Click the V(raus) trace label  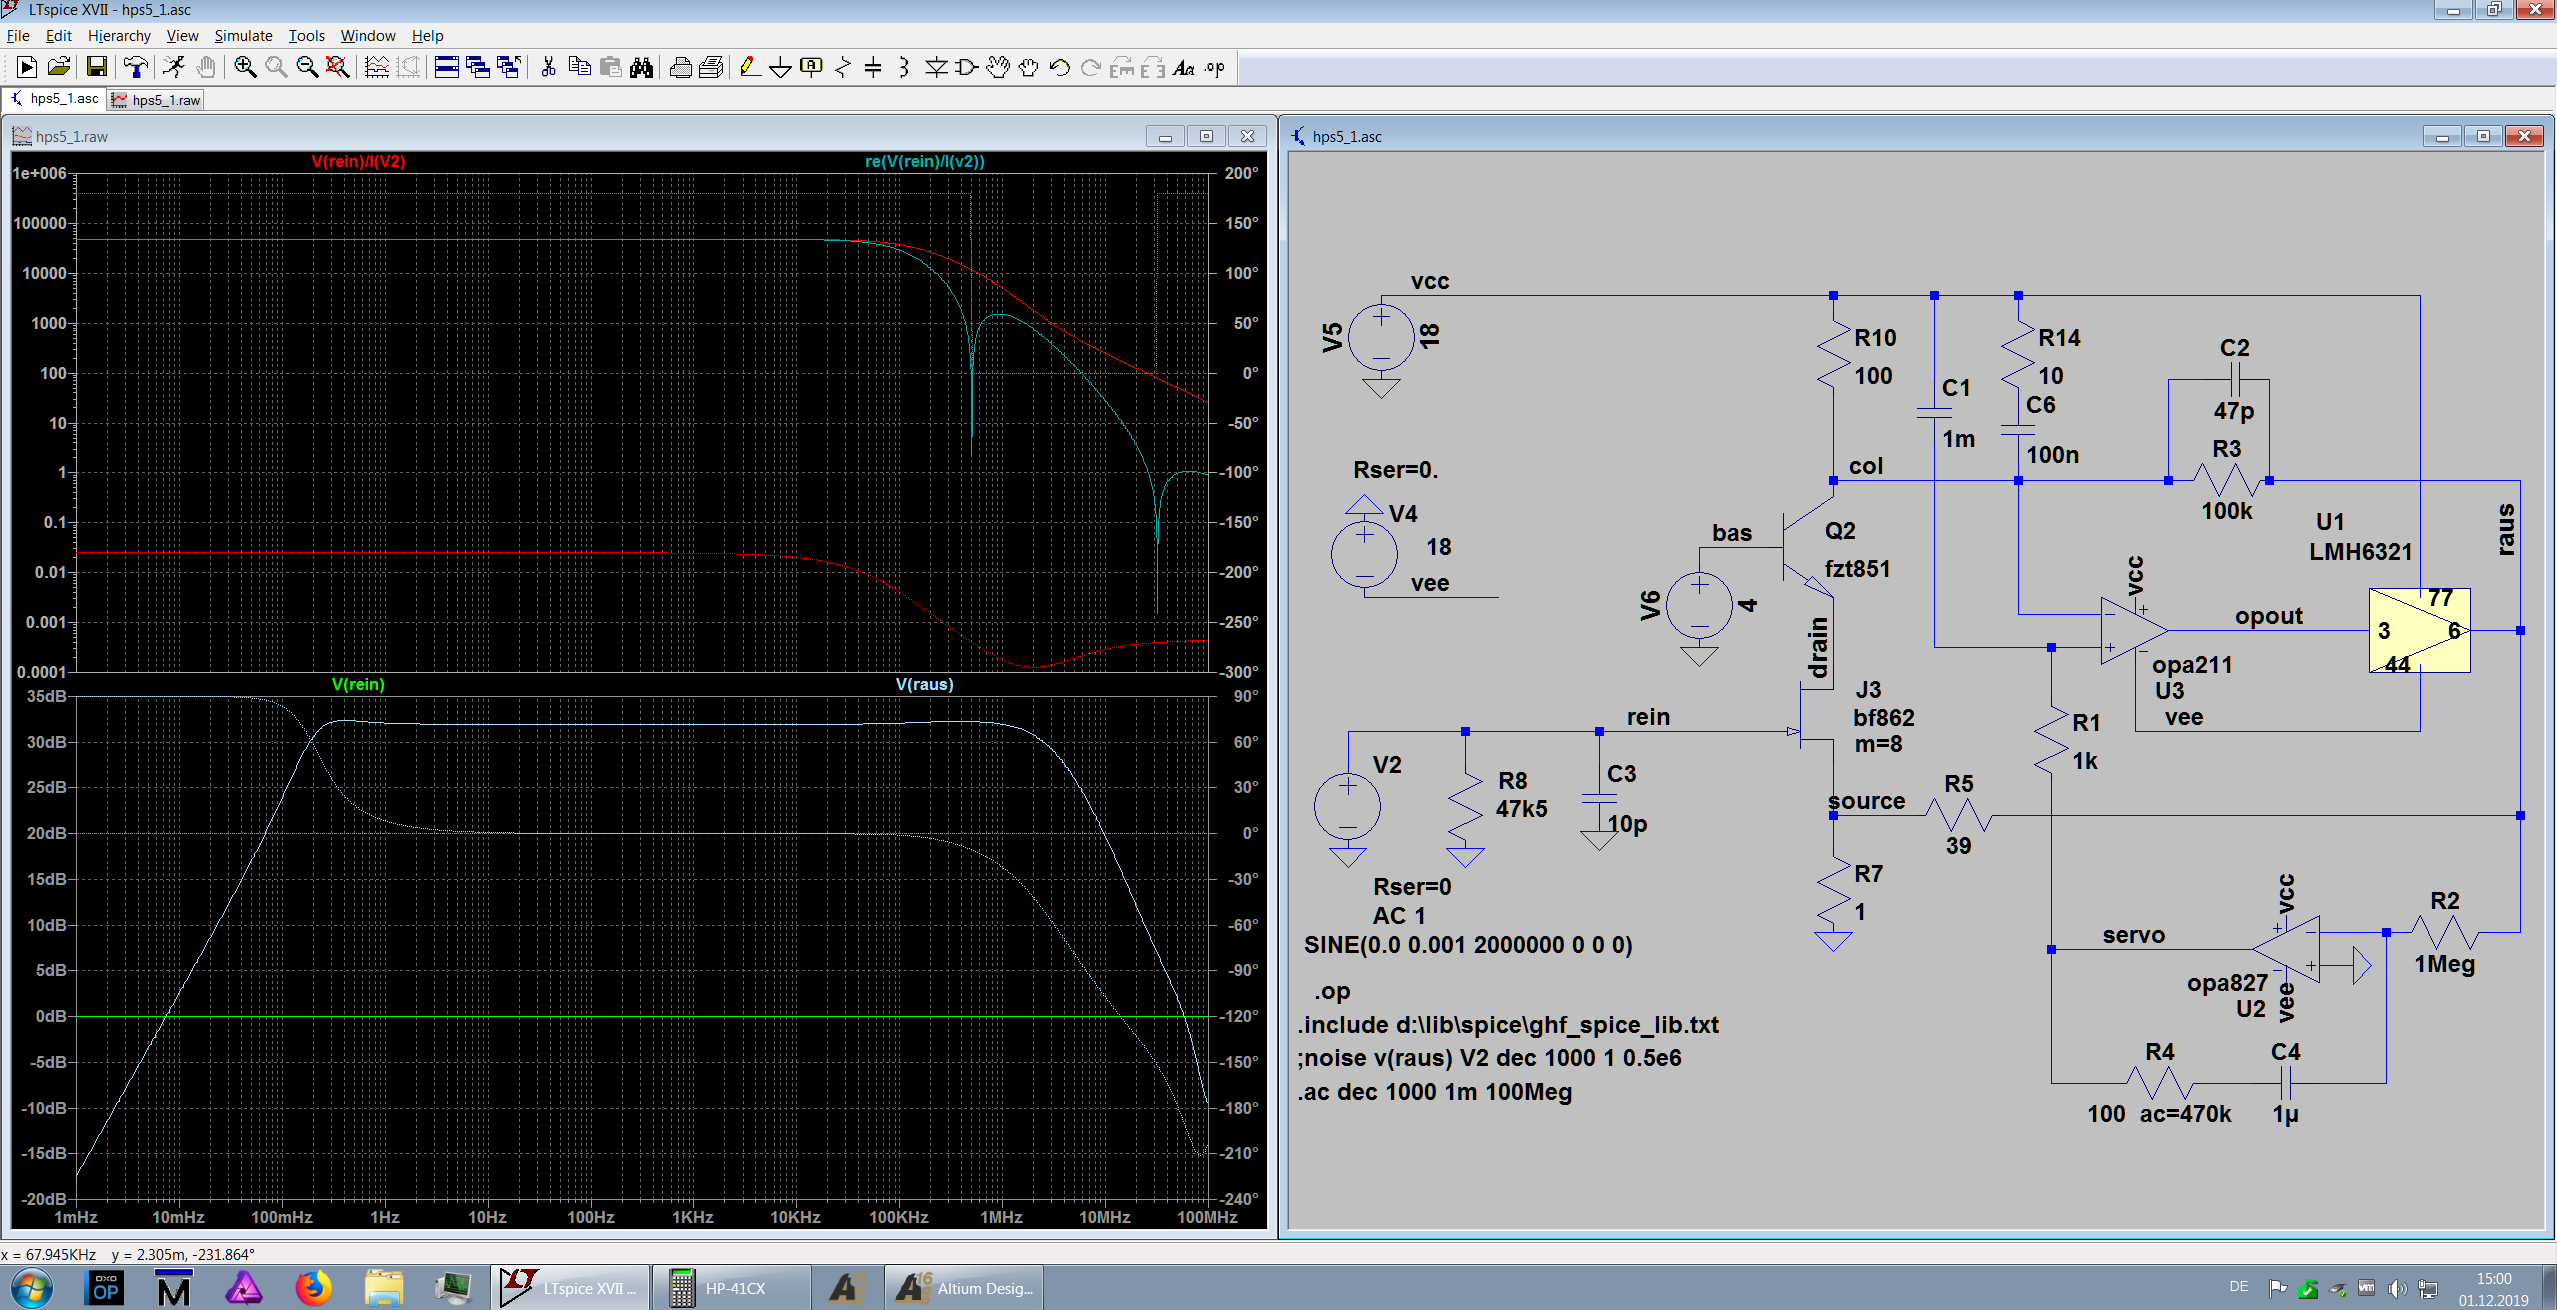[924, 684]
